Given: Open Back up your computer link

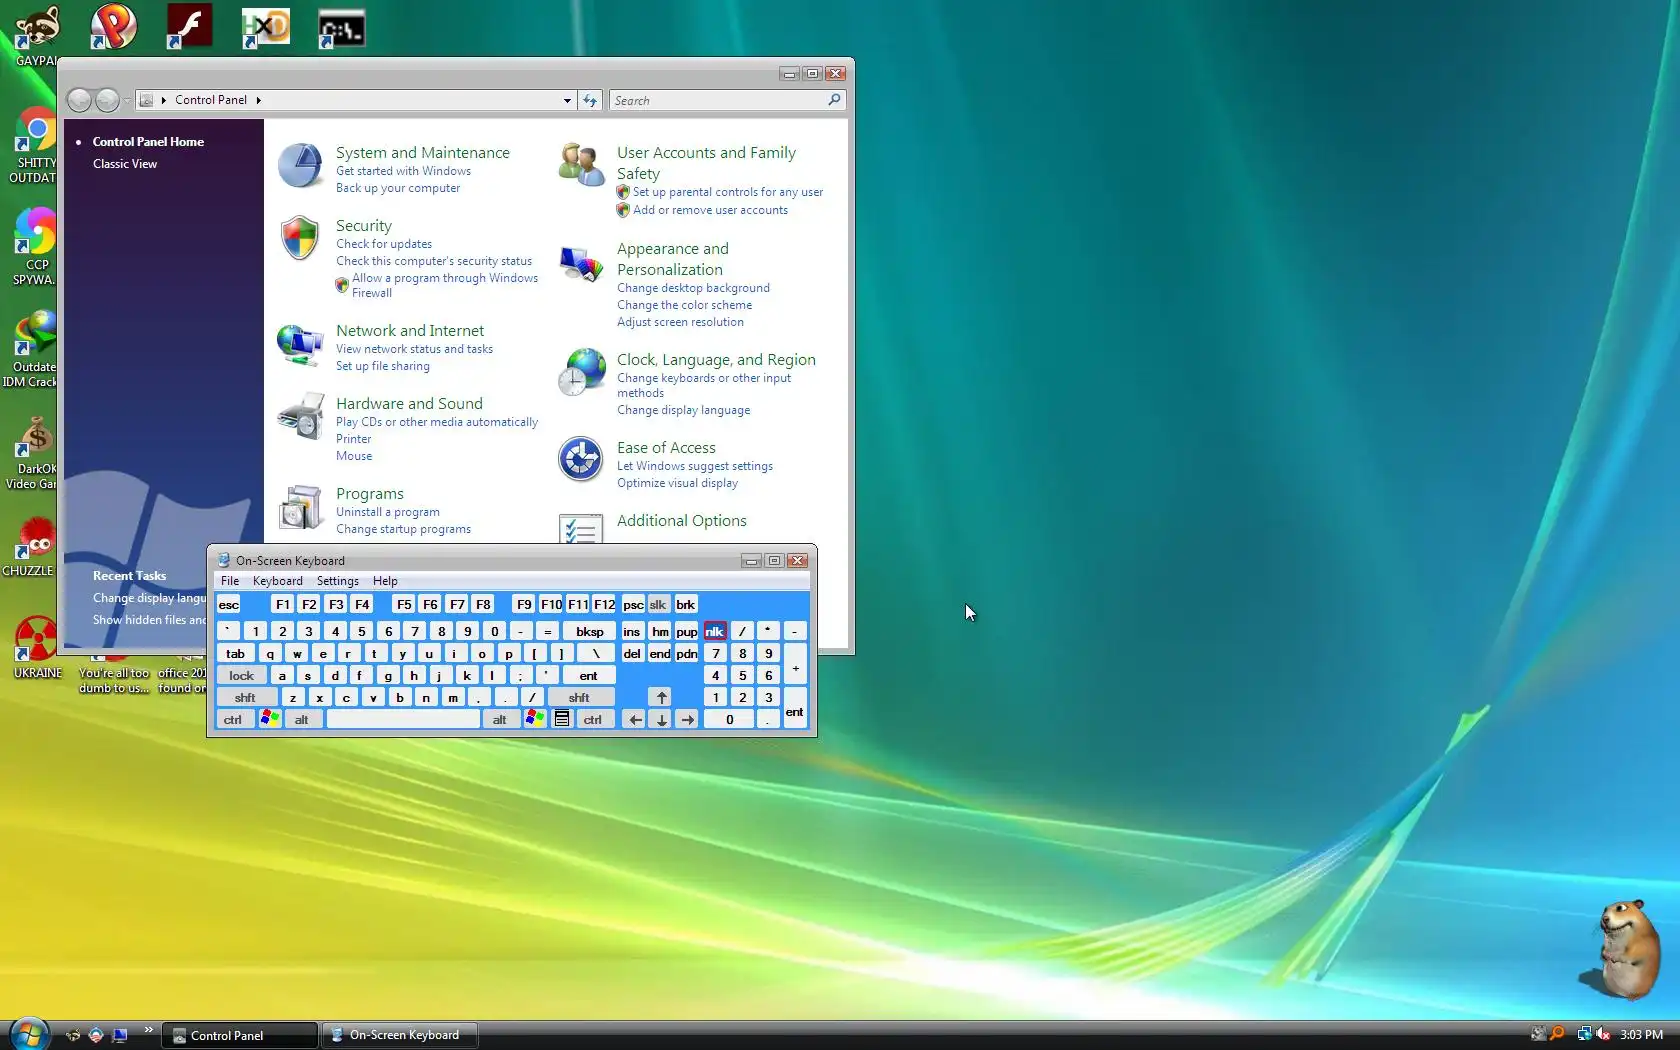Looking at the screenshot, I should tap(398, 188).
